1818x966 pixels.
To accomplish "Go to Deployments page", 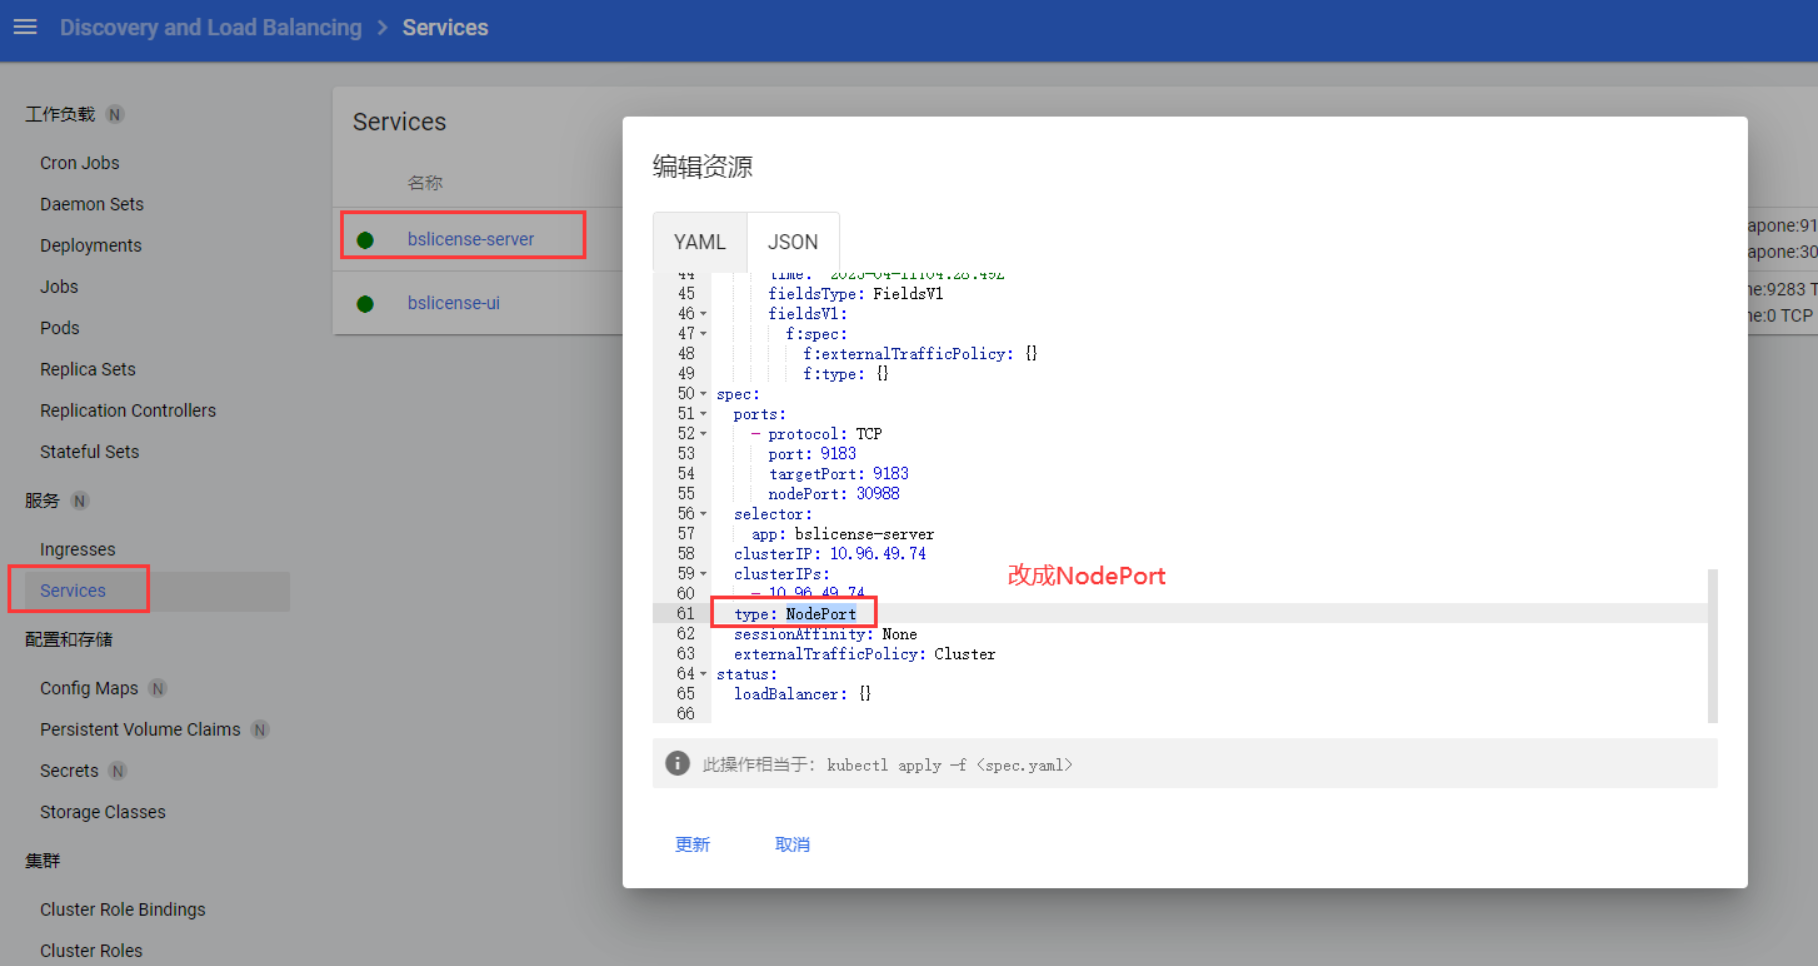I will point(91,245).
